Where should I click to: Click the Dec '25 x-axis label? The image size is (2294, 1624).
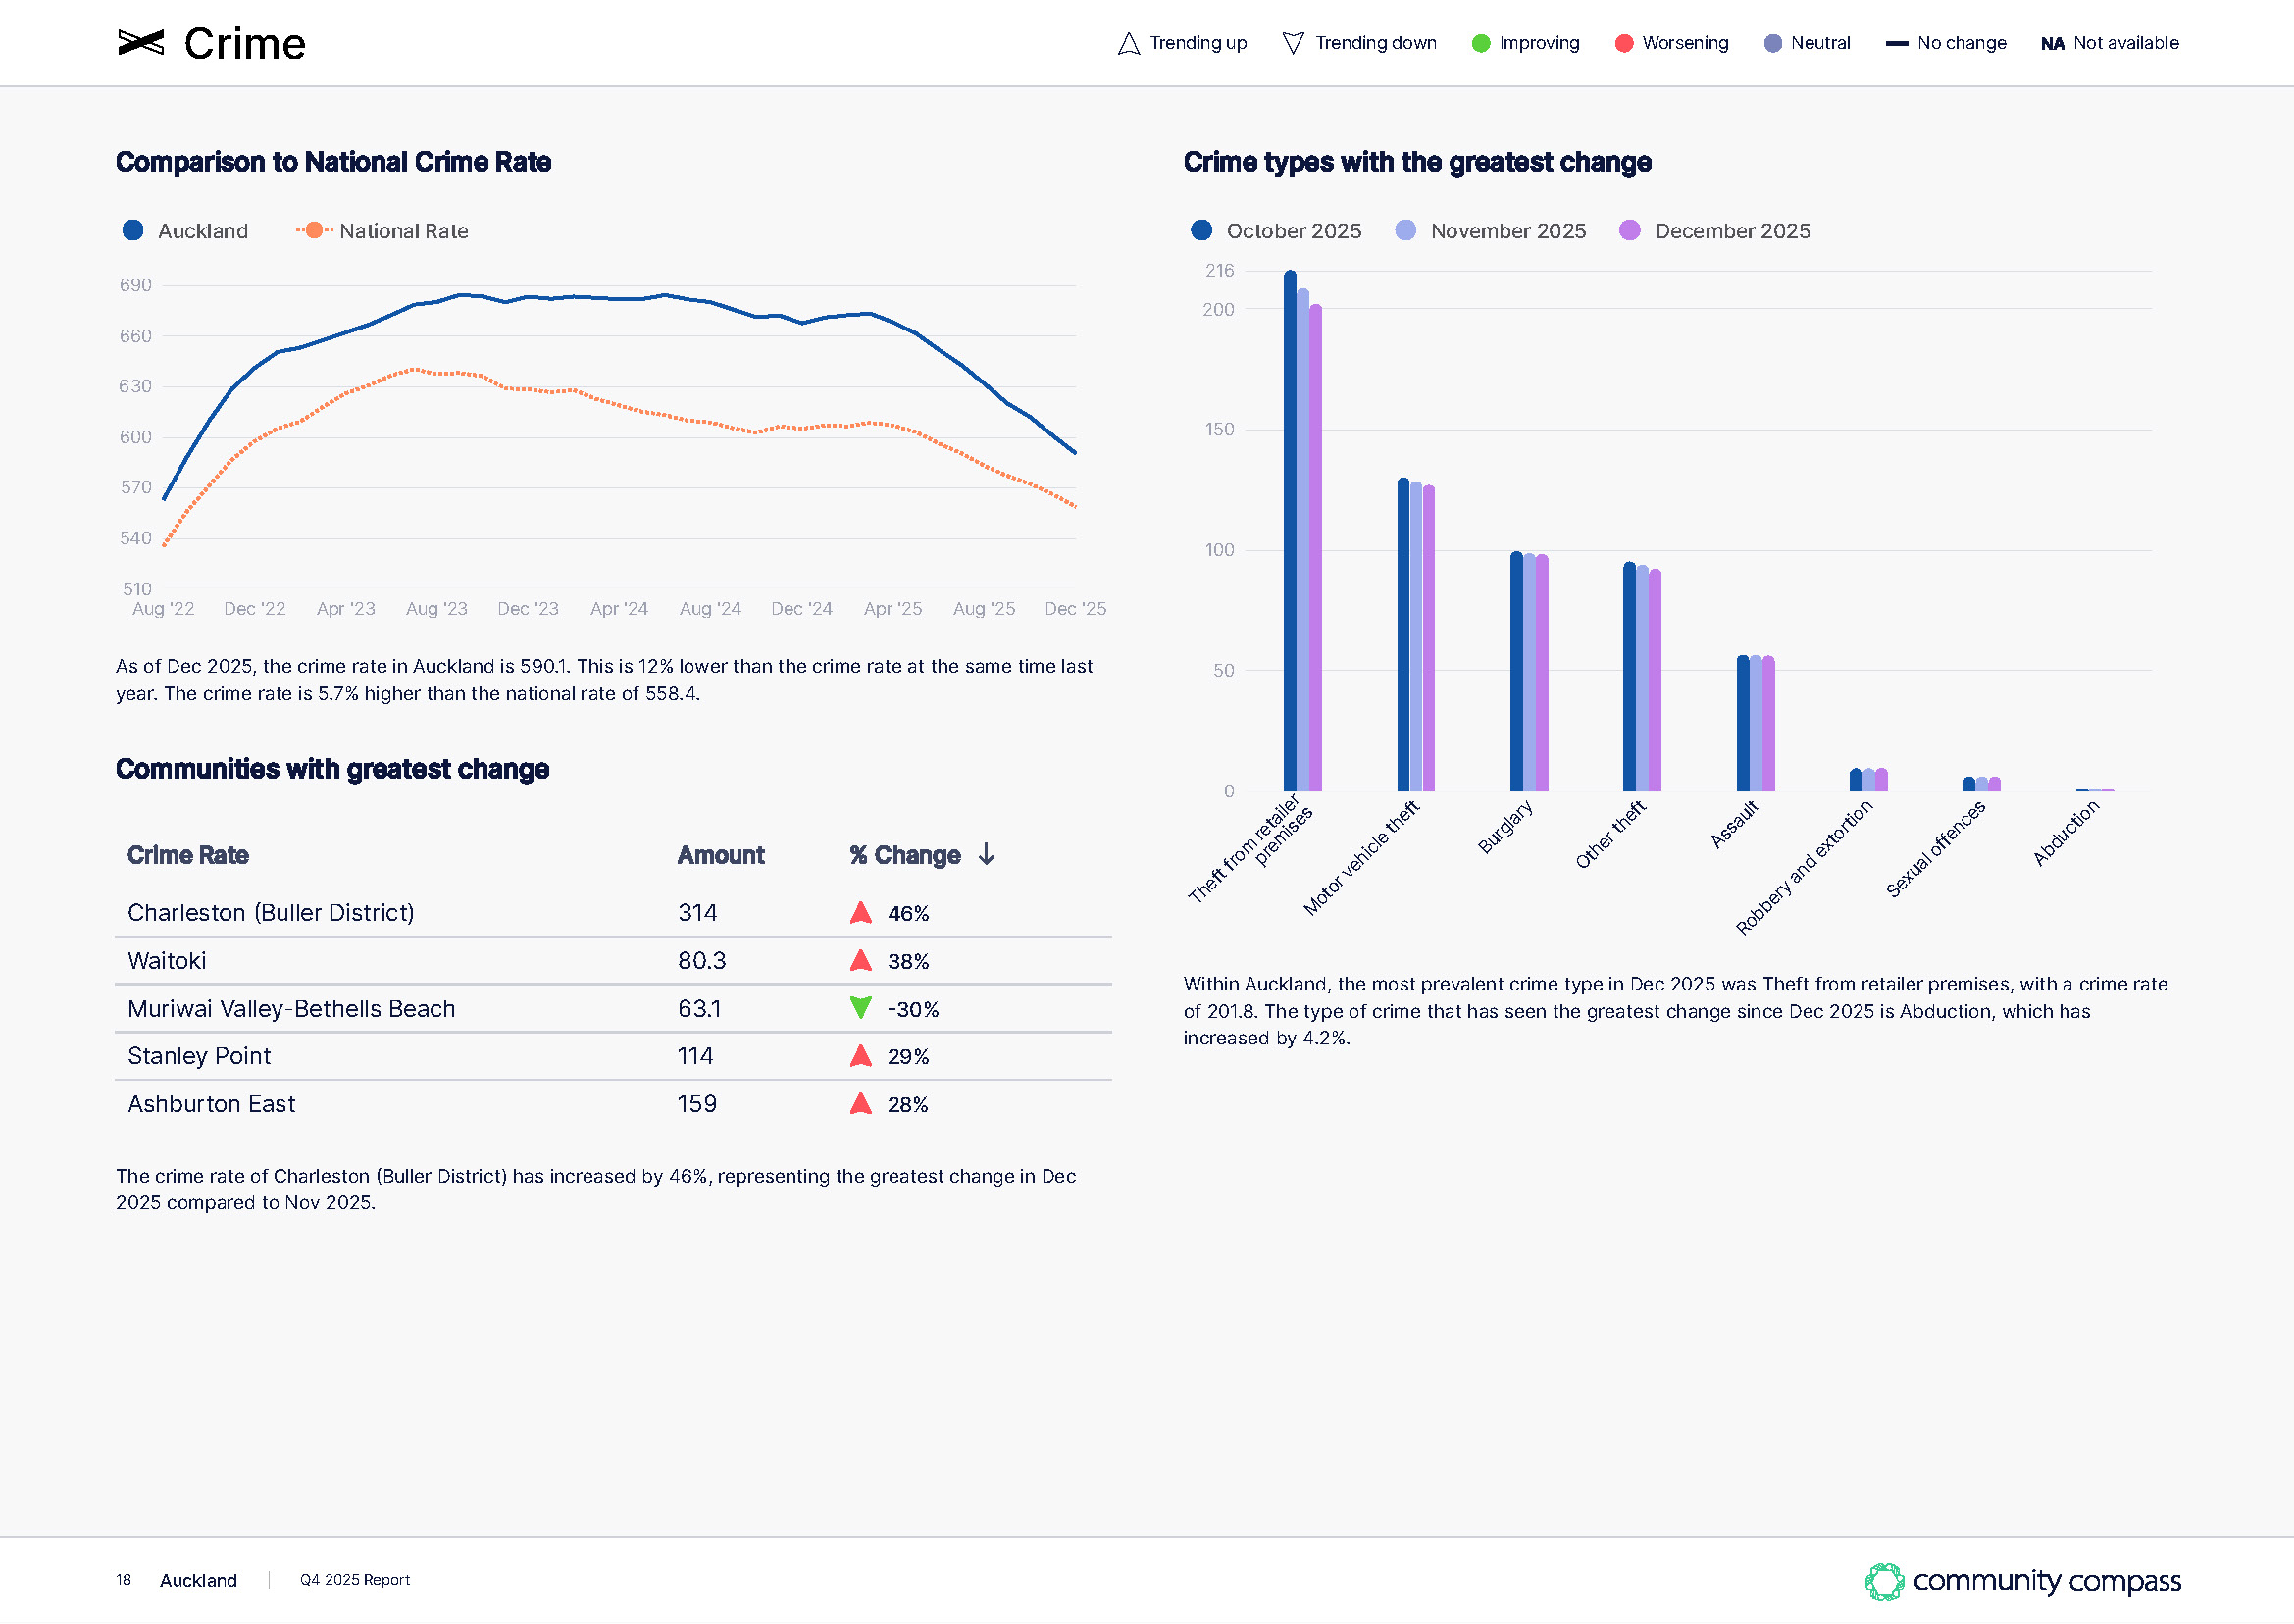click(1075, 609)
